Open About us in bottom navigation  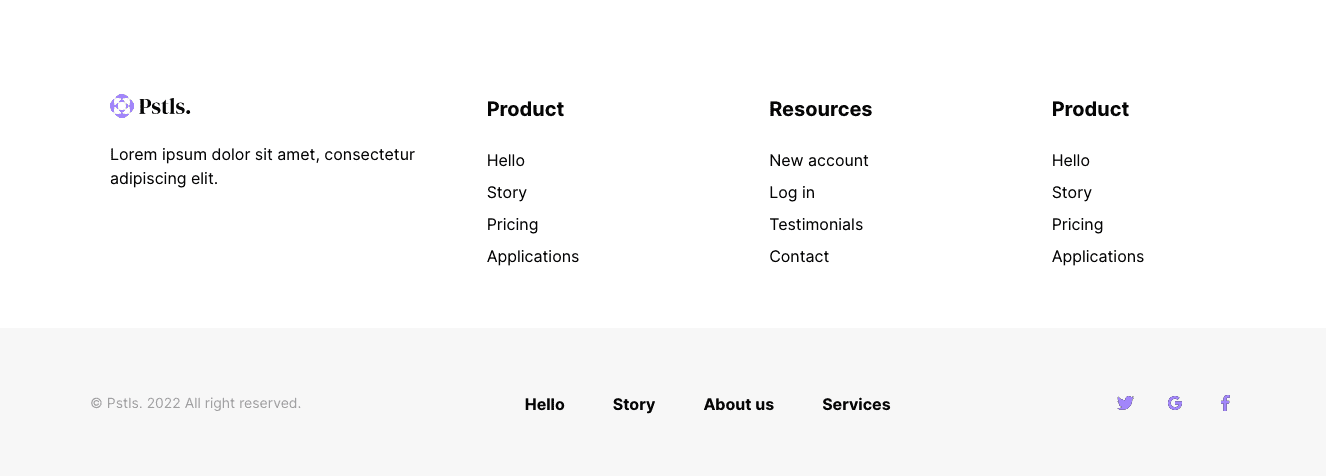coord(739,405)
